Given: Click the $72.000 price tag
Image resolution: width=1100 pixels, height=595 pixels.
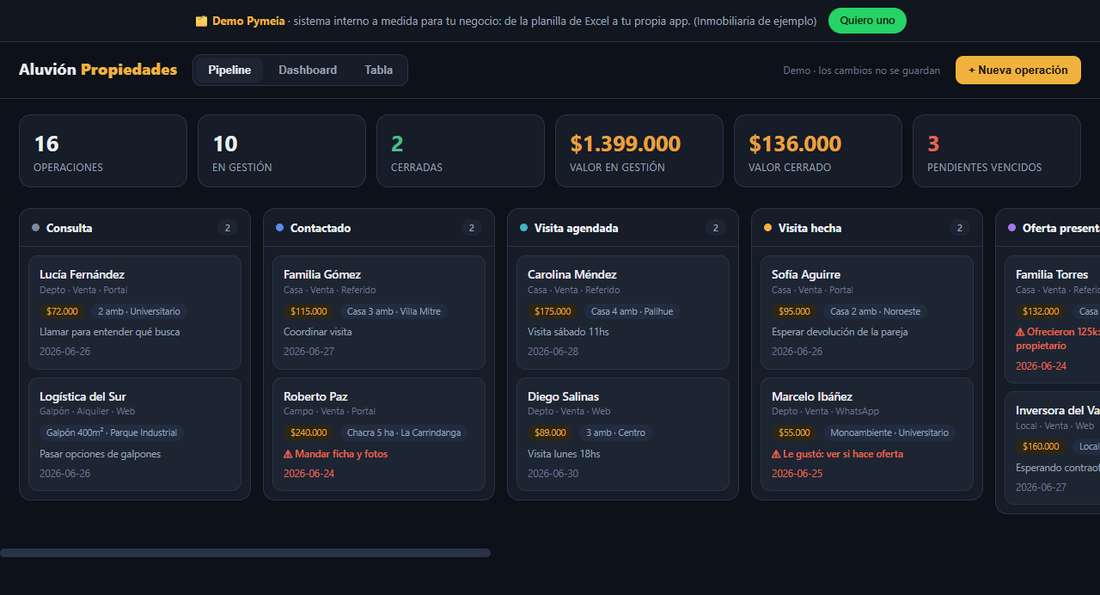Looking at the screenshot, I should [62, 312].
